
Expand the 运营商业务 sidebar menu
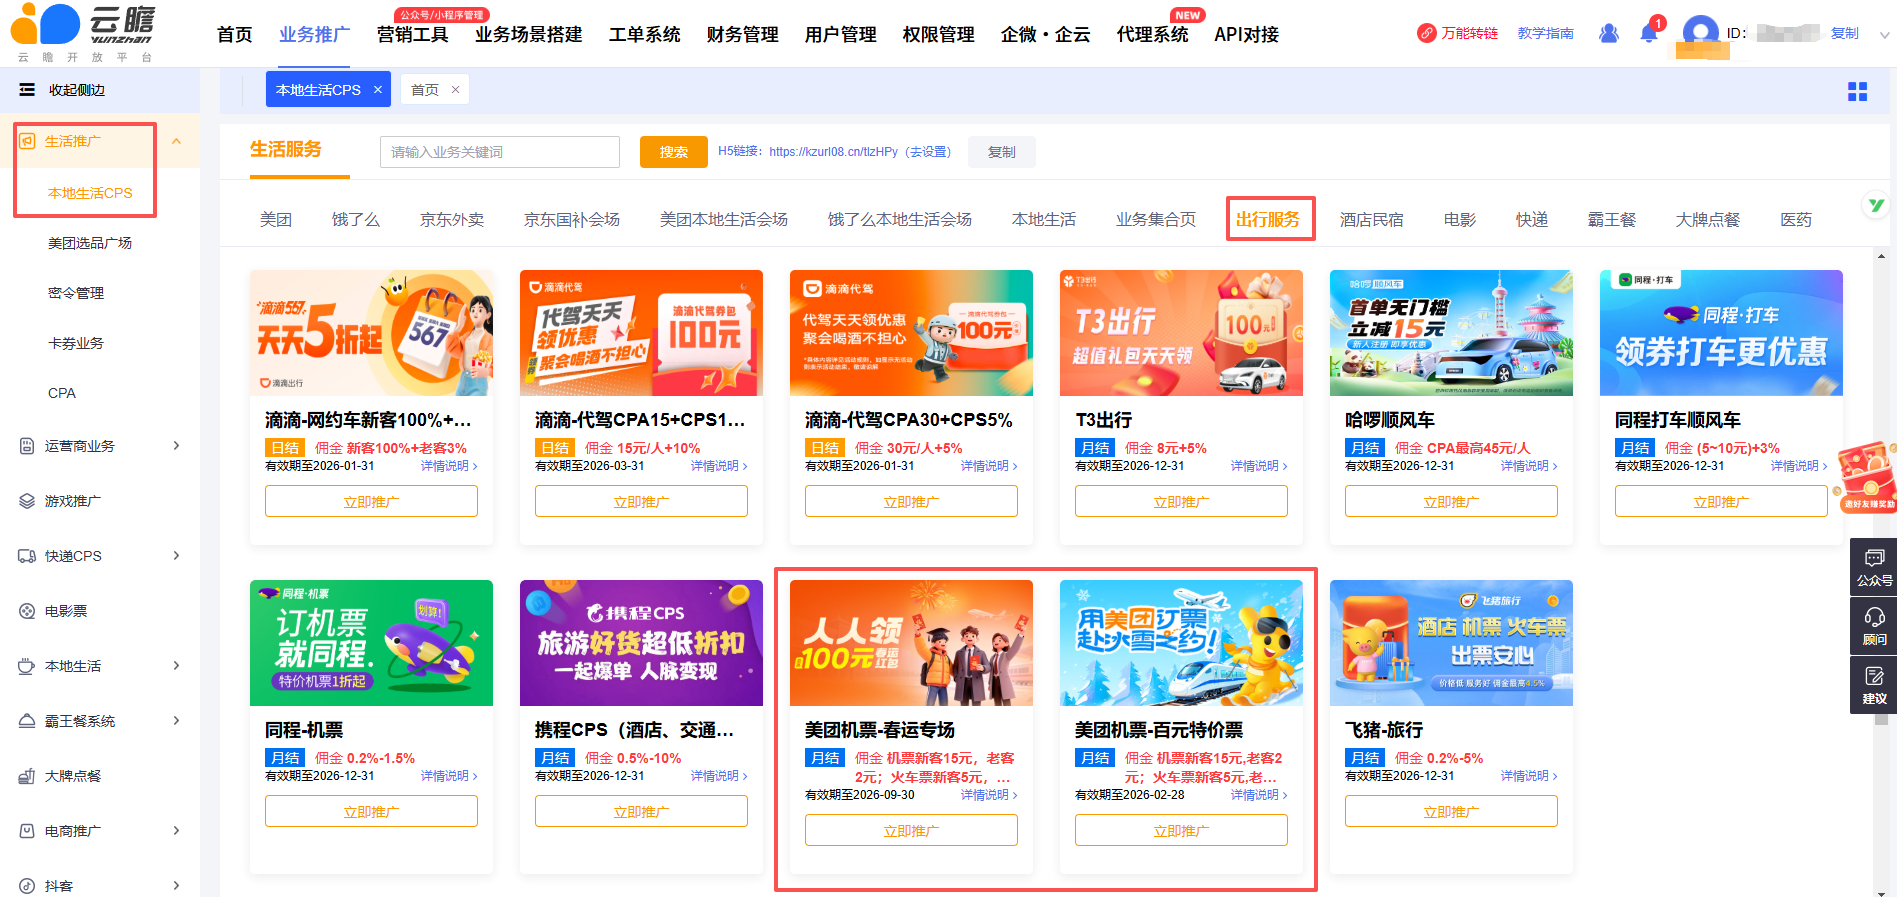[176, 446]
